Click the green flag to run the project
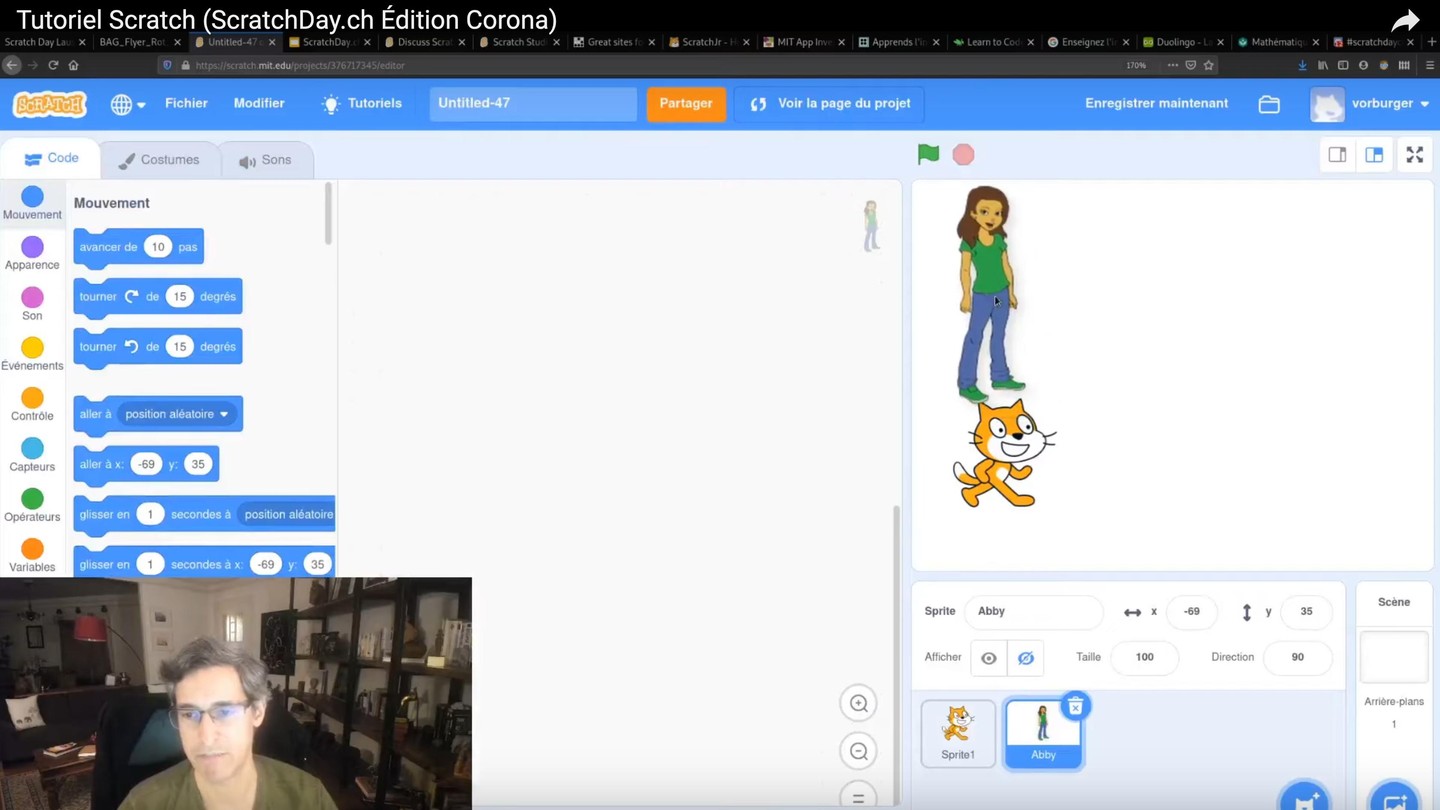 tap(927, 154)
